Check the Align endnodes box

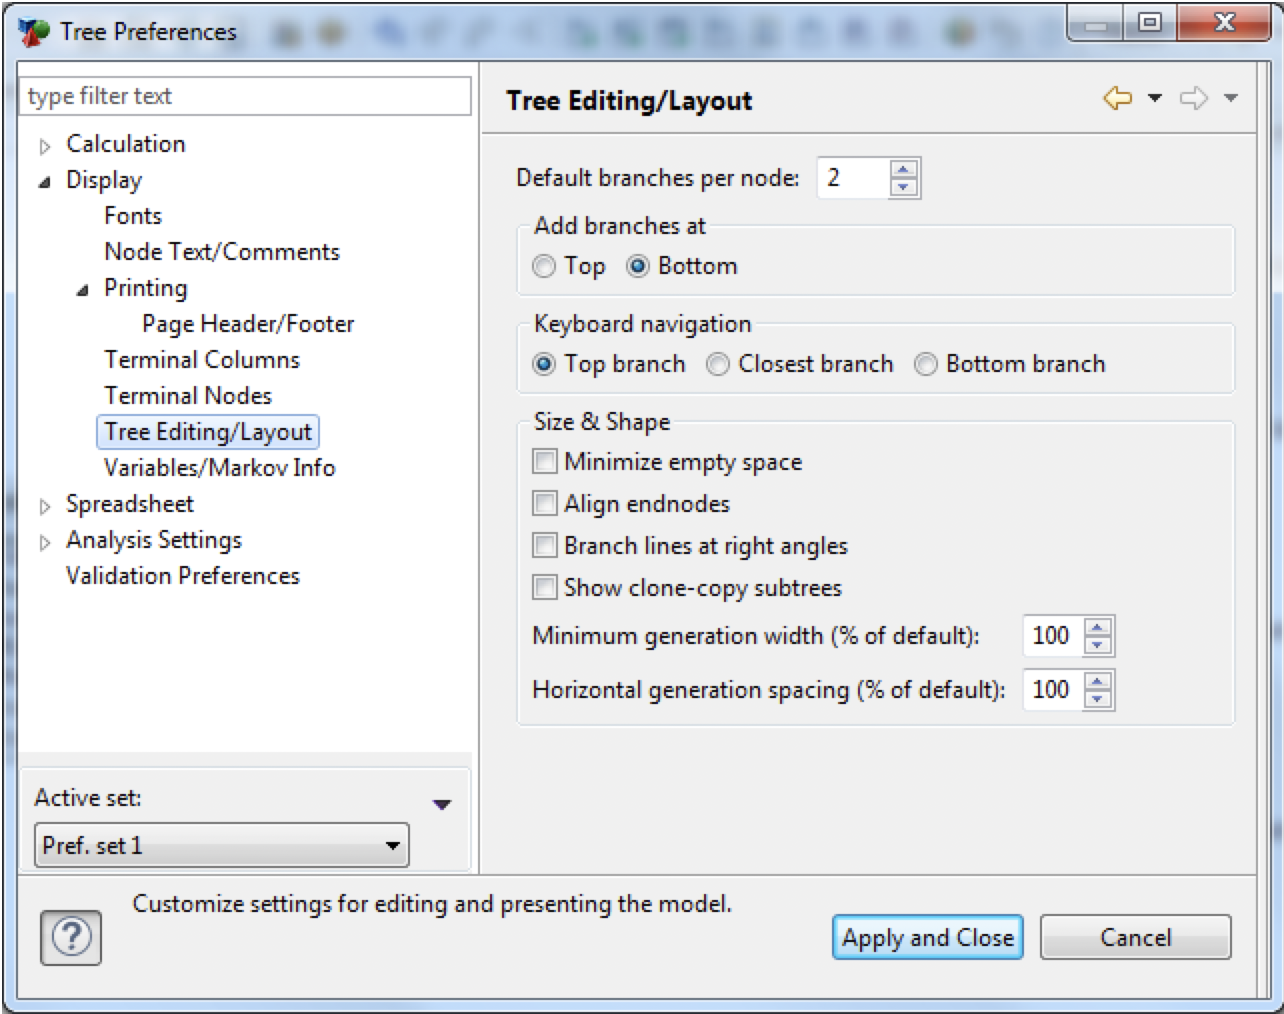(544, 503)
